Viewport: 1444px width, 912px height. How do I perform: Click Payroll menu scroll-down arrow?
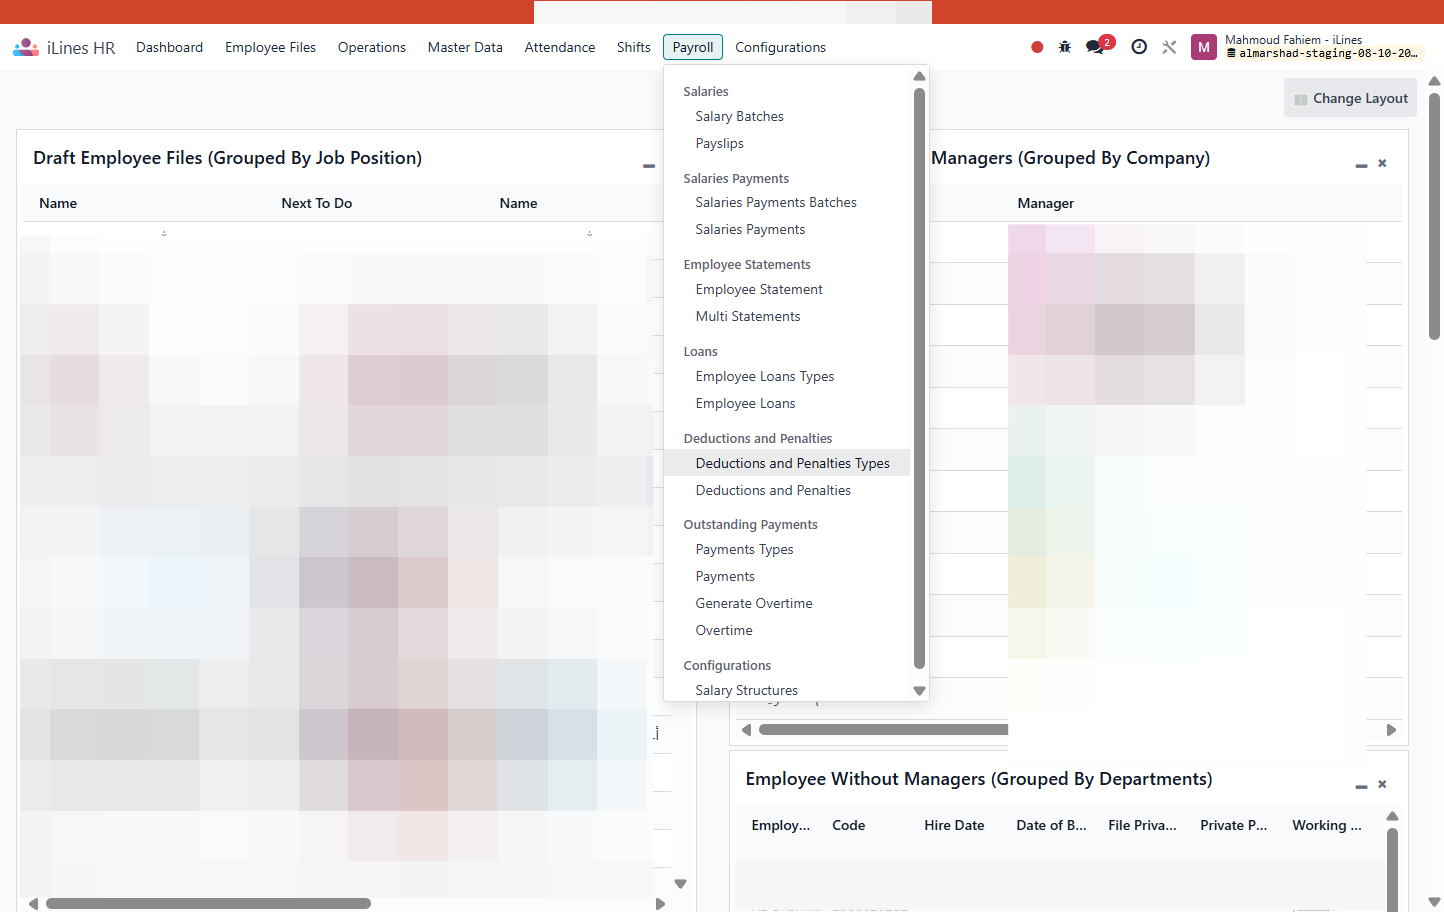919,691
